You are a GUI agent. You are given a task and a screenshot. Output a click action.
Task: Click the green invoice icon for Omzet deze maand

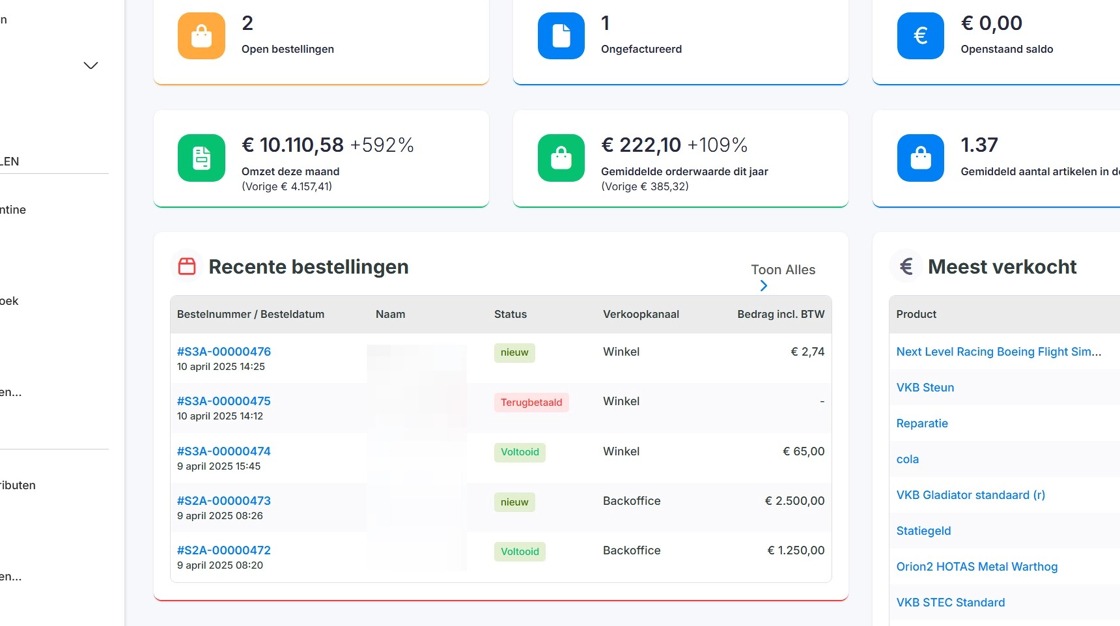pyautogui.click(x=201, y=158)
